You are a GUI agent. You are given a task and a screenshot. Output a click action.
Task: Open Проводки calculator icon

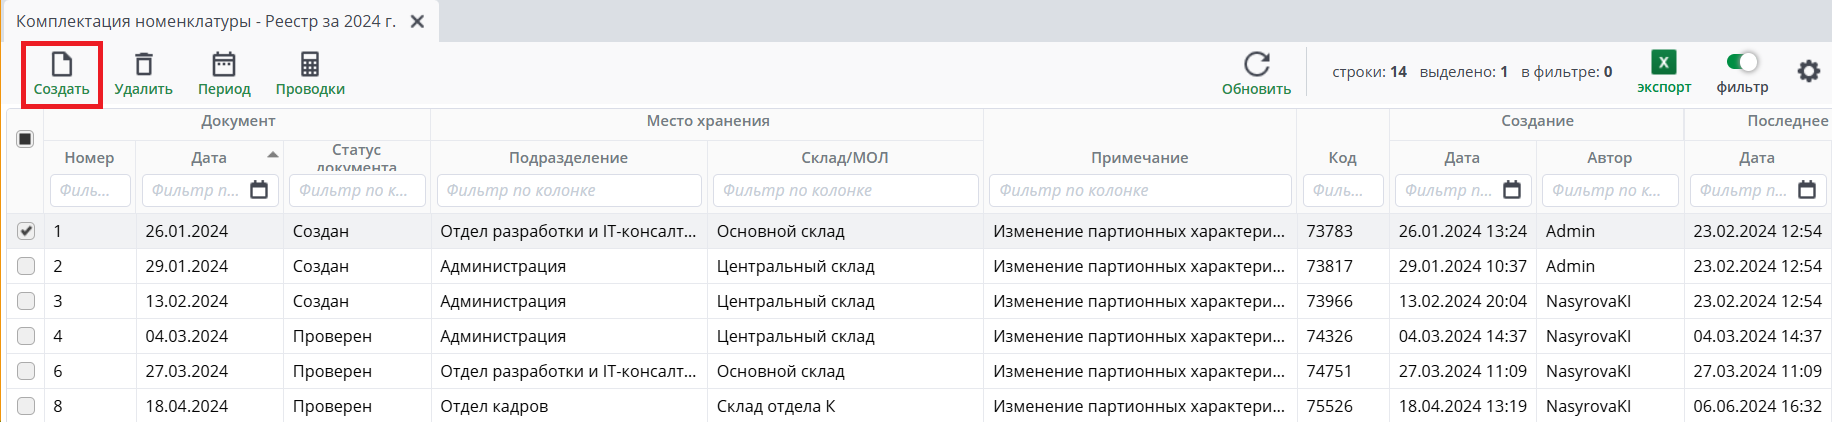[310, 65]
